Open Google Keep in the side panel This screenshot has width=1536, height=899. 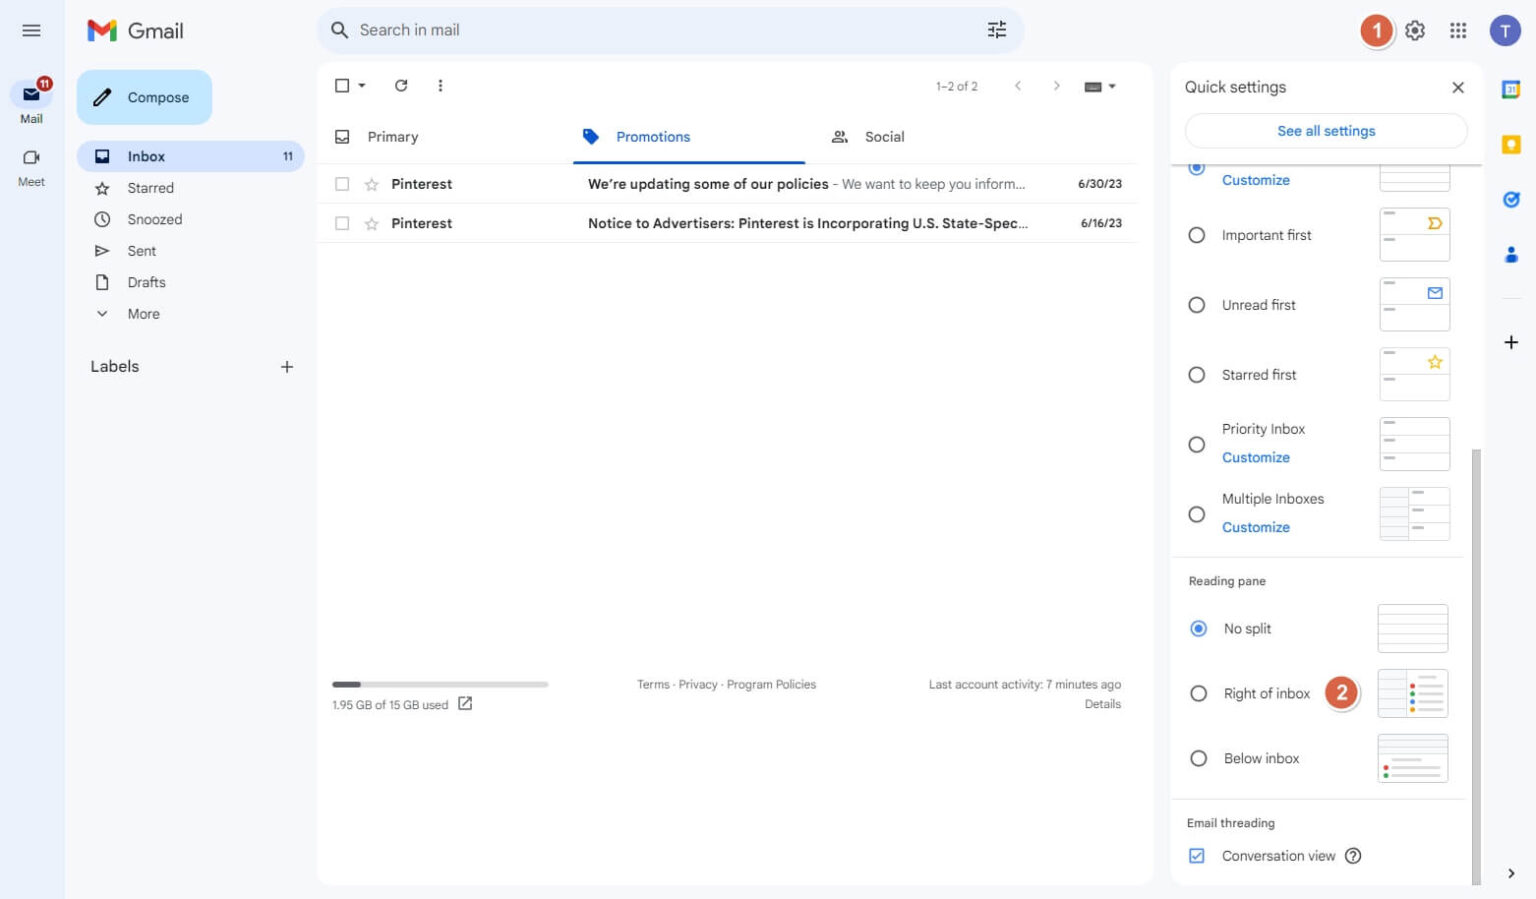[x=1511, y=144]
